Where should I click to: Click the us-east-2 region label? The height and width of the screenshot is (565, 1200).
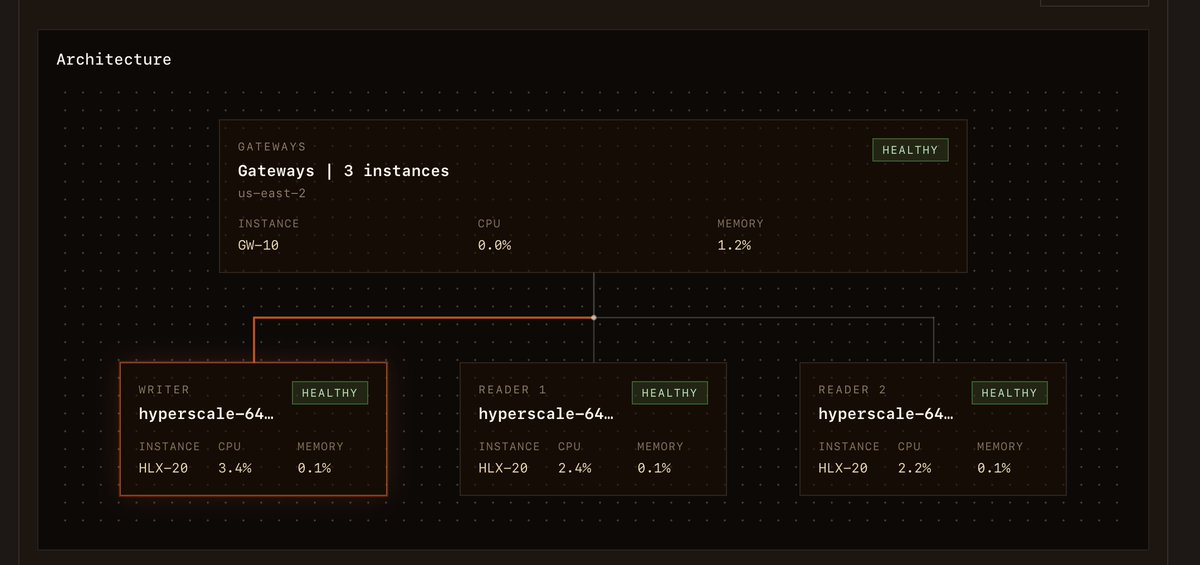click(274, 193)
